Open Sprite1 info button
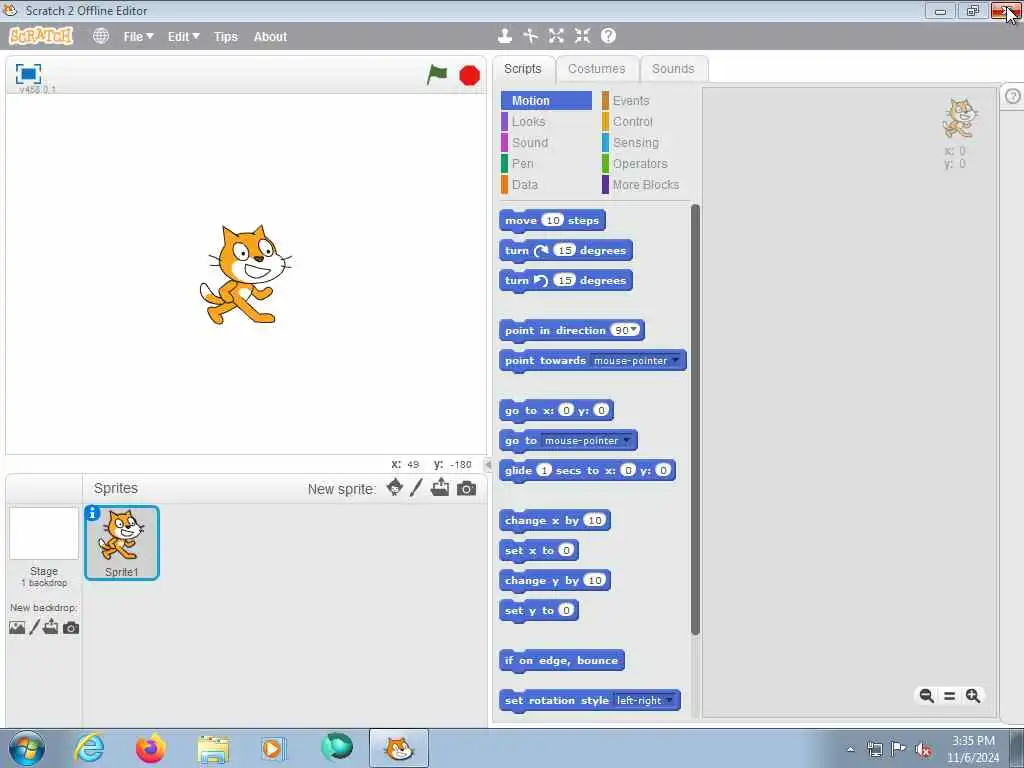 [x=93, y=513]
